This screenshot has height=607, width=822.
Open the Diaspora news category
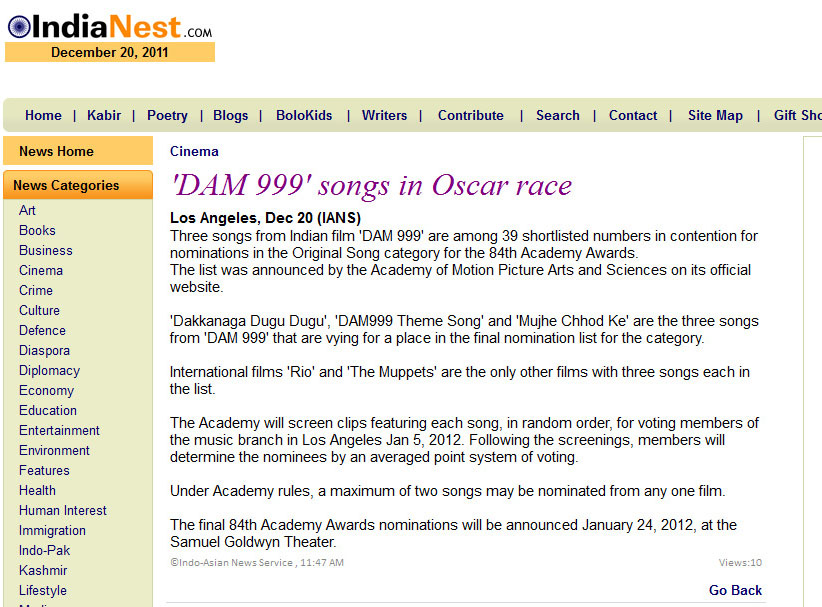click(44, 350)
